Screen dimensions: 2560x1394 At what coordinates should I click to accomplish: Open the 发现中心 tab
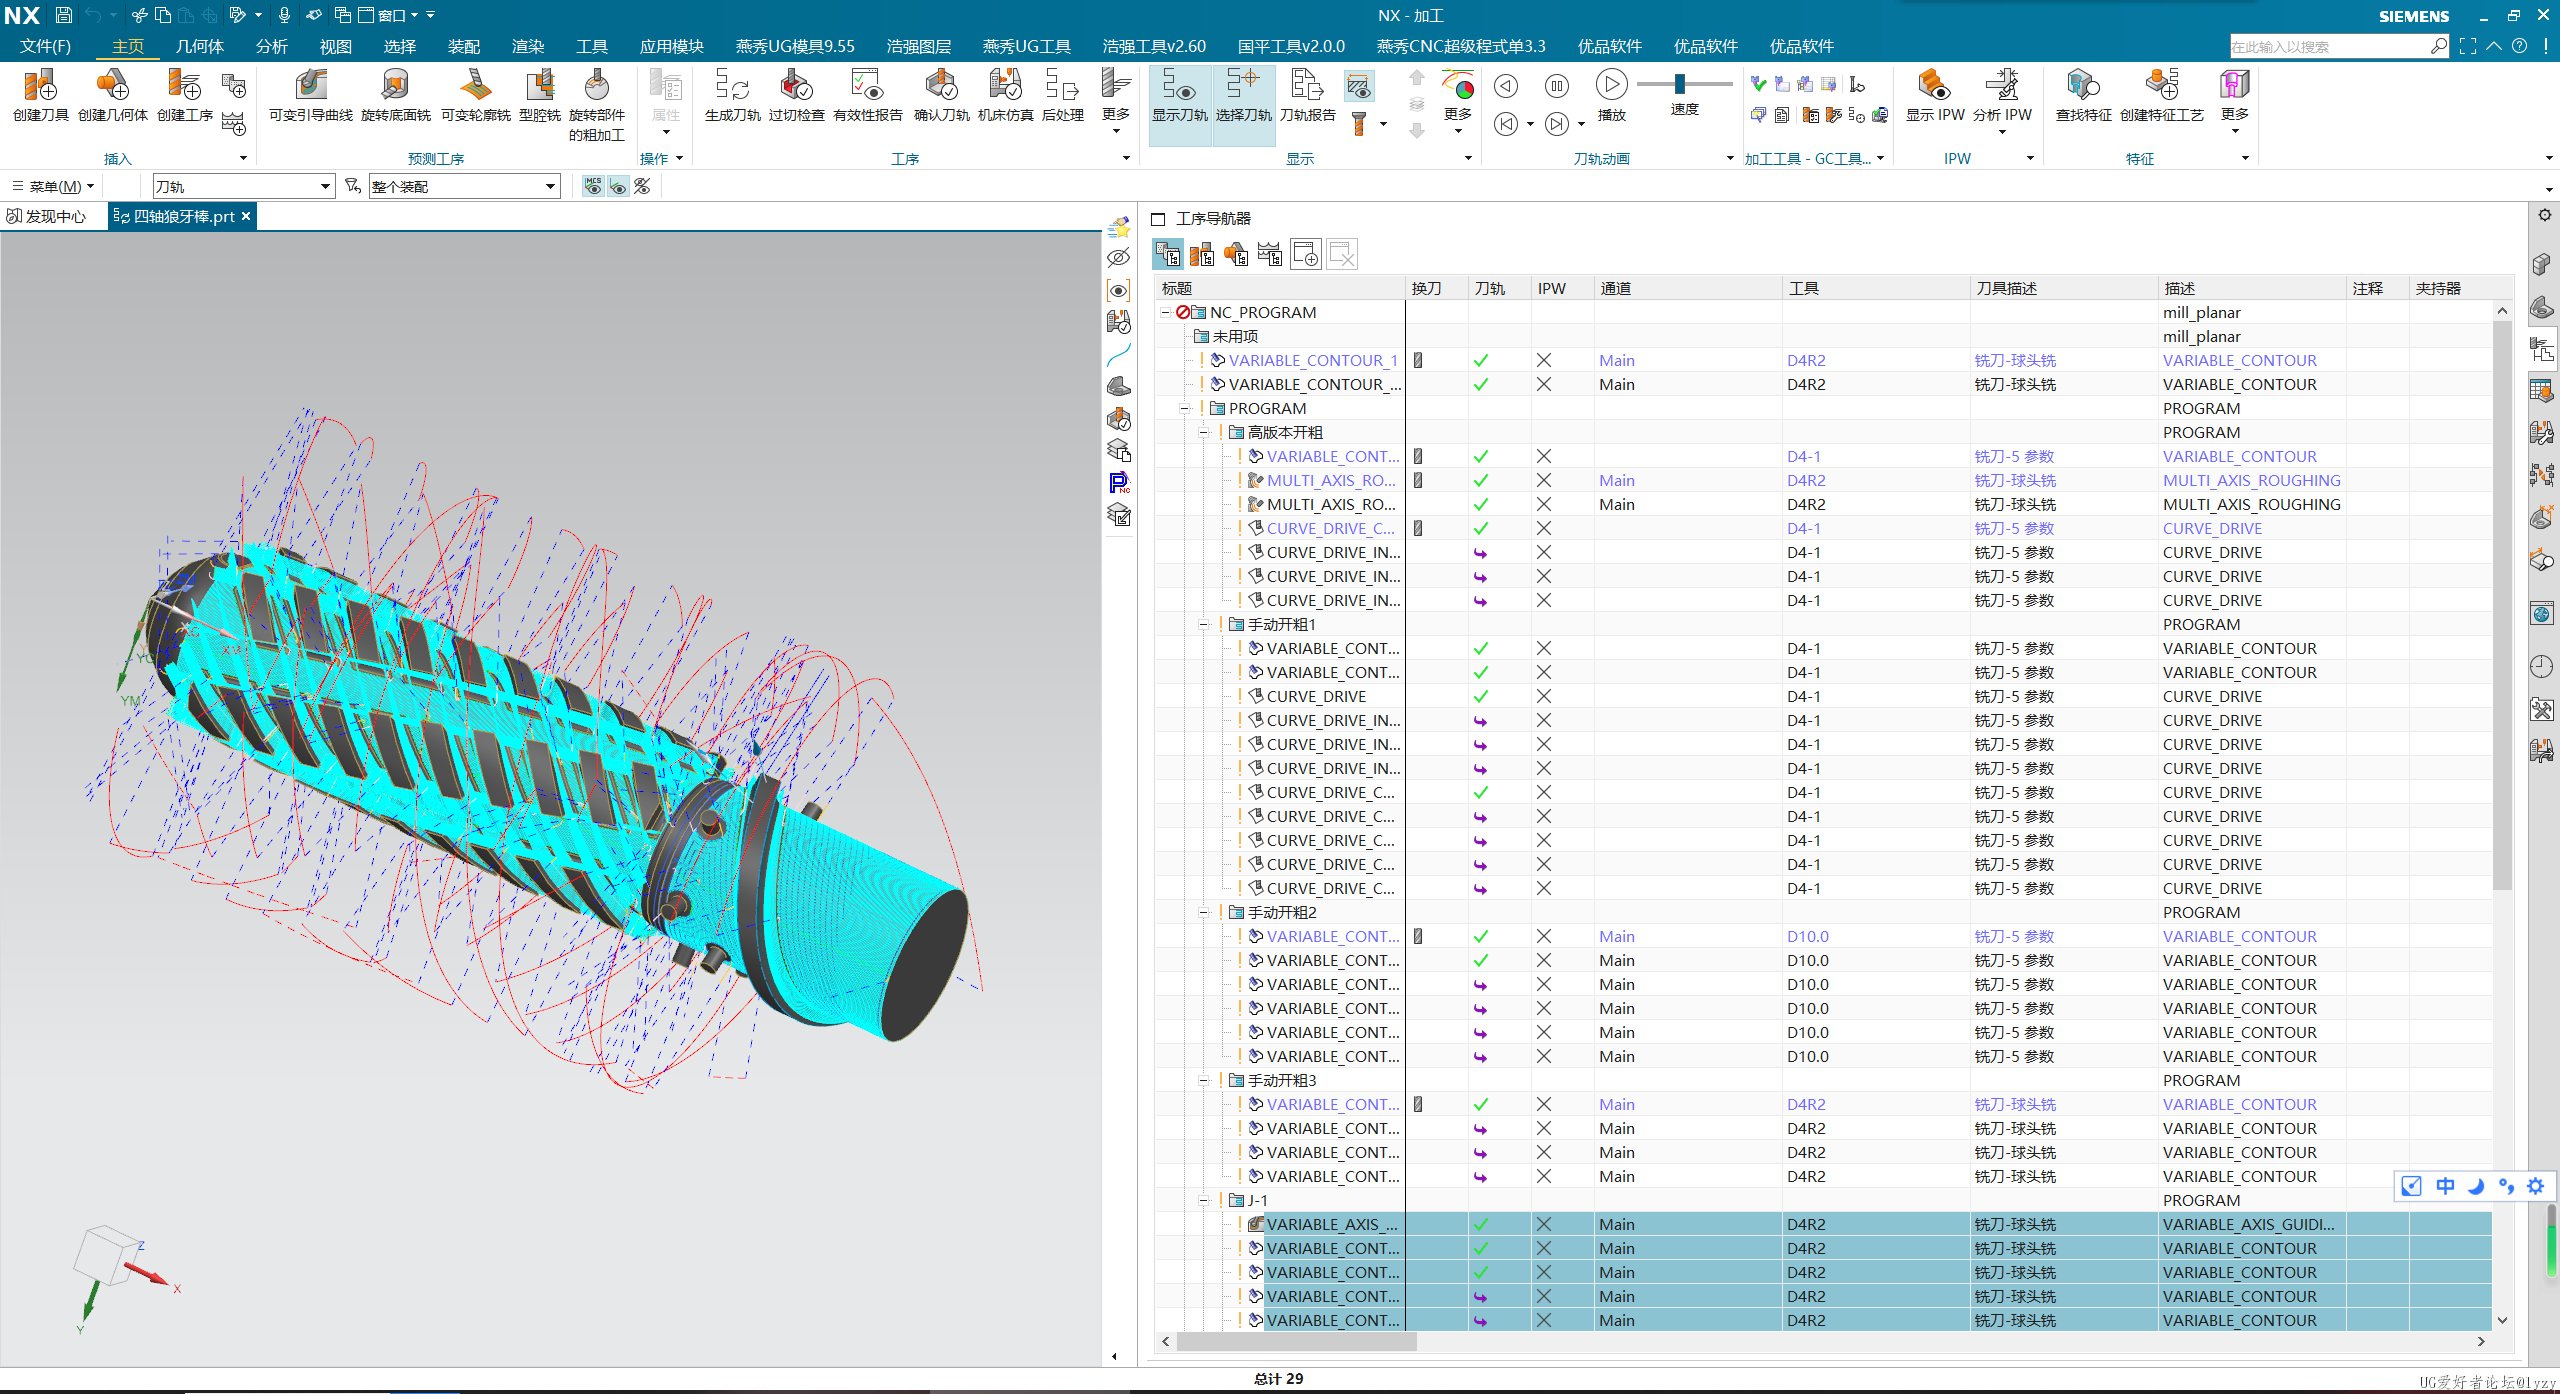tap(47, 216)
